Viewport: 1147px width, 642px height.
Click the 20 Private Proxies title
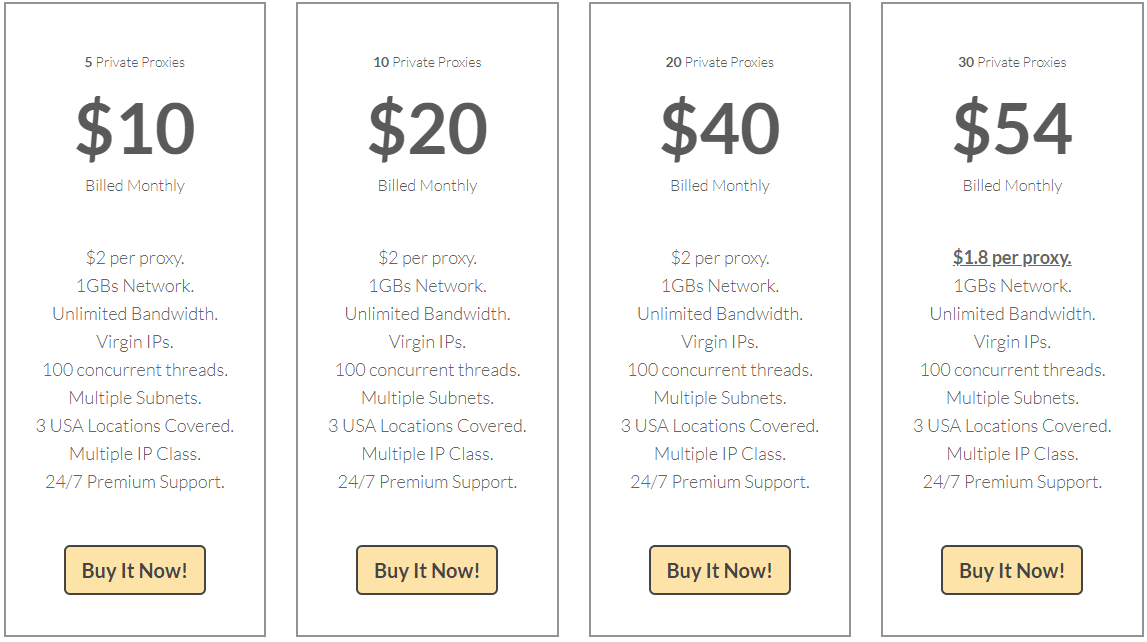pos(720,62)
